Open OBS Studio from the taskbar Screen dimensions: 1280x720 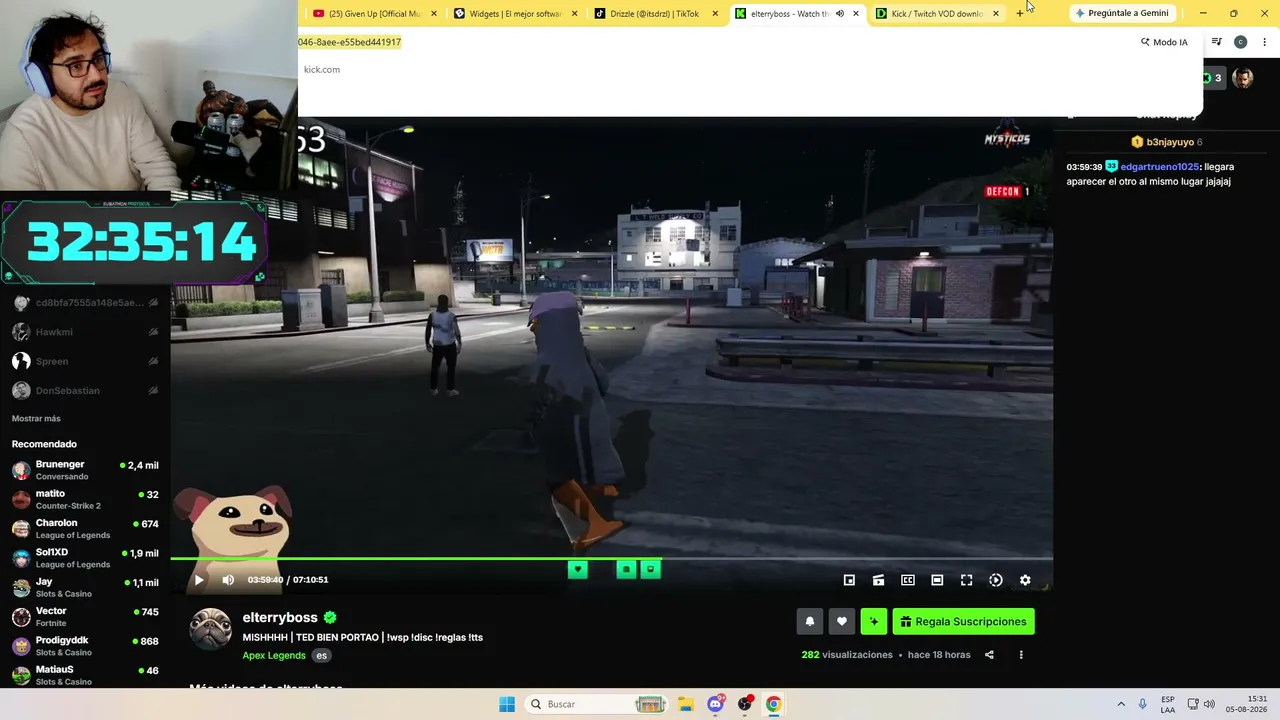tap(745, 704)
